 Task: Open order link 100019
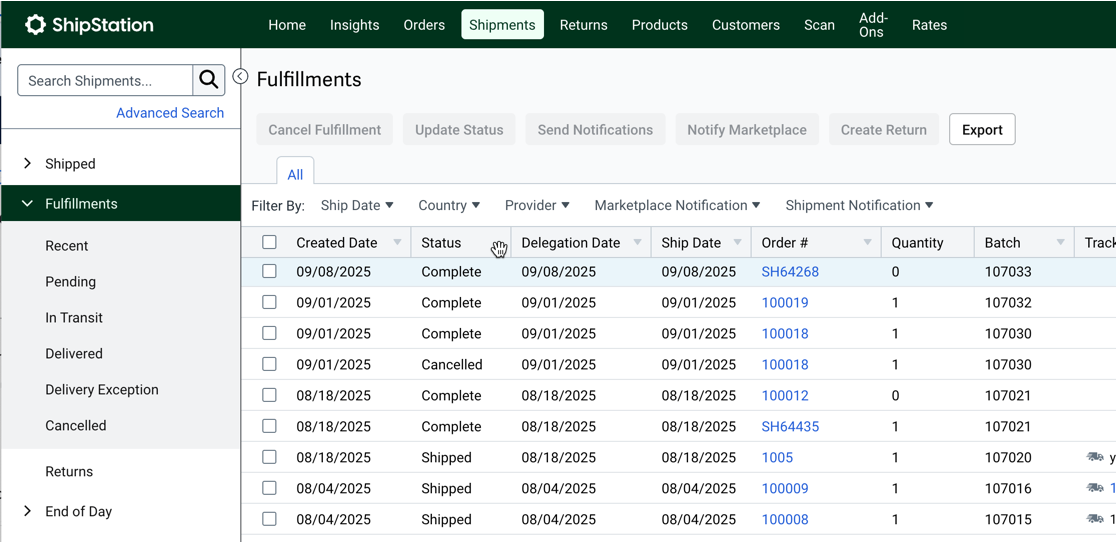click(785, 302)
